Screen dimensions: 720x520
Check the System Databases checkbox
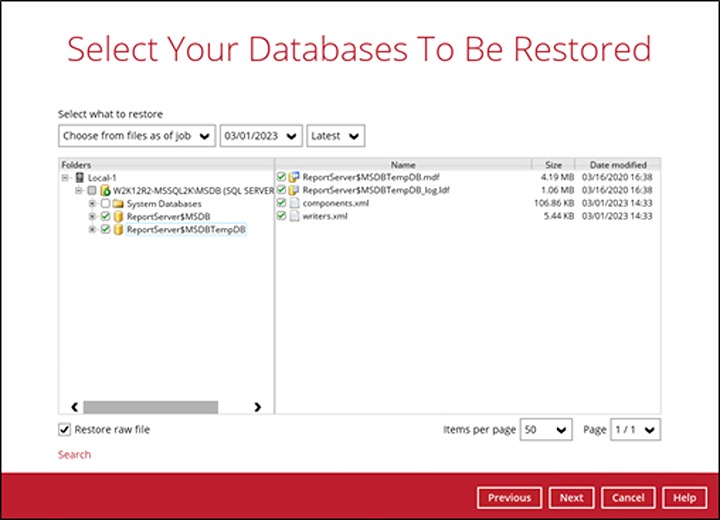105,203
